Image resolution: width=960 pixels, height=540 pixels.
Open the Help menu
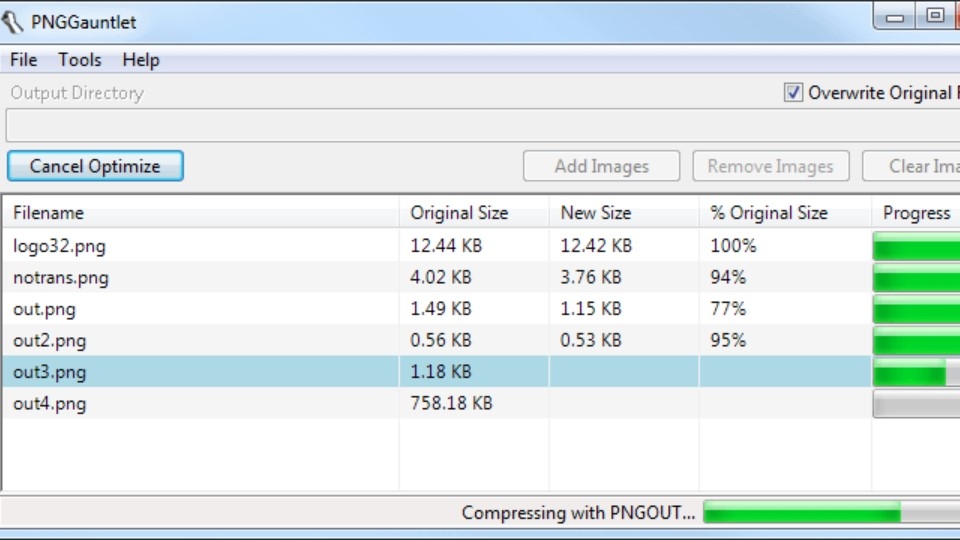(141, 60)
